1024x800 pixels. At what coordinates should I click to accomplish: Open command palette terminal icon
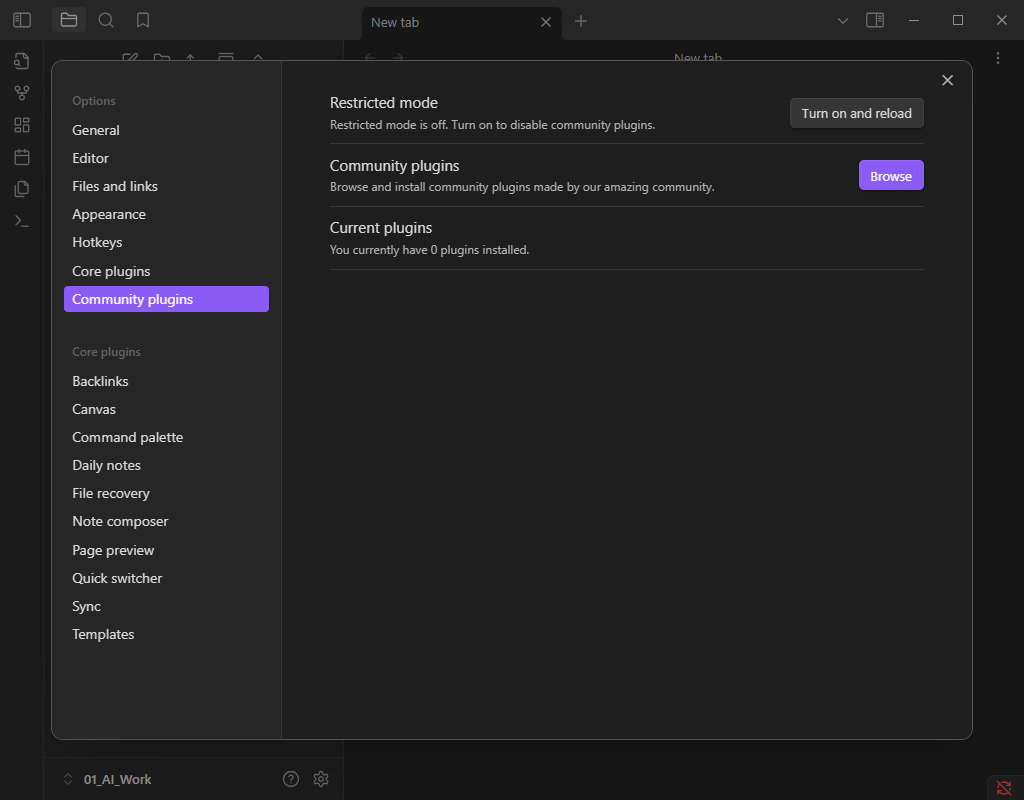[x=22, y=221]
